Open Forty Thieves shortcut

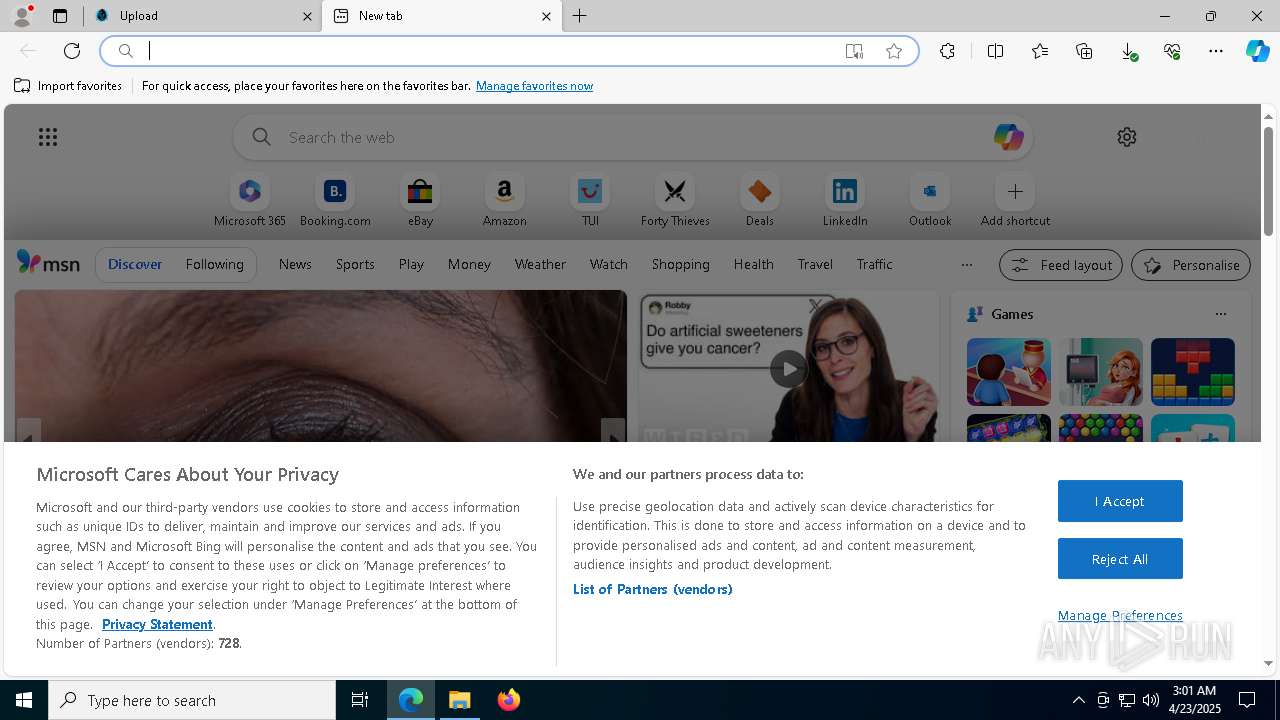click(675, 201)
